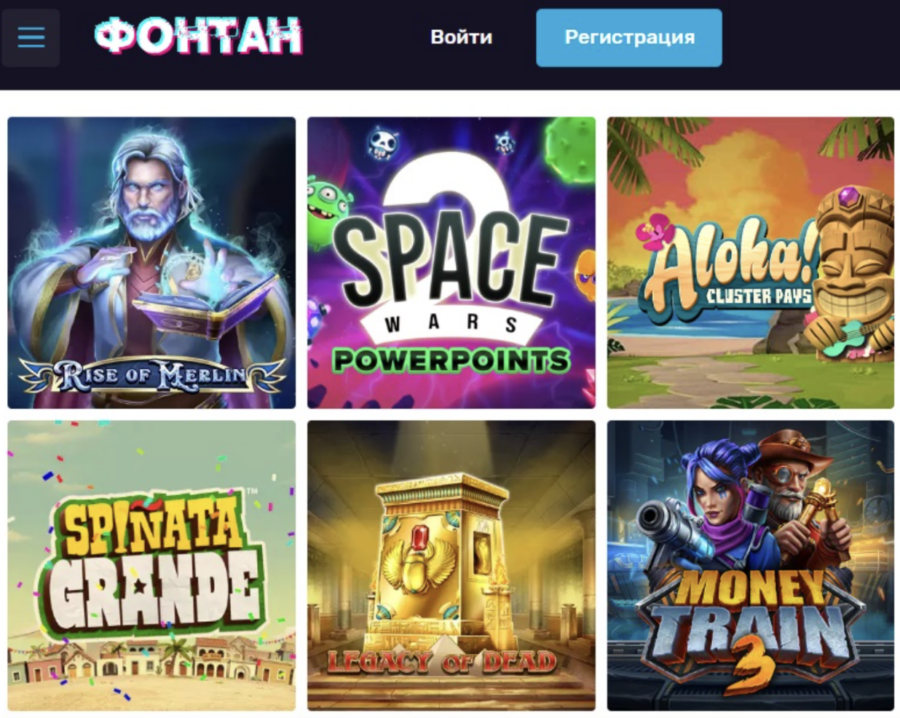Click the Войти login link
Image resolution: width=900 pixels, height=718 pixels.
click(461, 37)
